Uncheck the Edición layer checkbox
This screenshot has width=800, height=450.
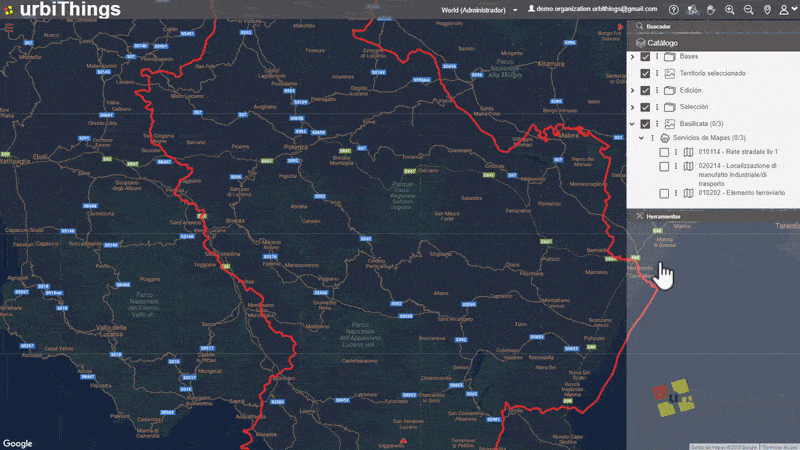(x=645, y=90)
